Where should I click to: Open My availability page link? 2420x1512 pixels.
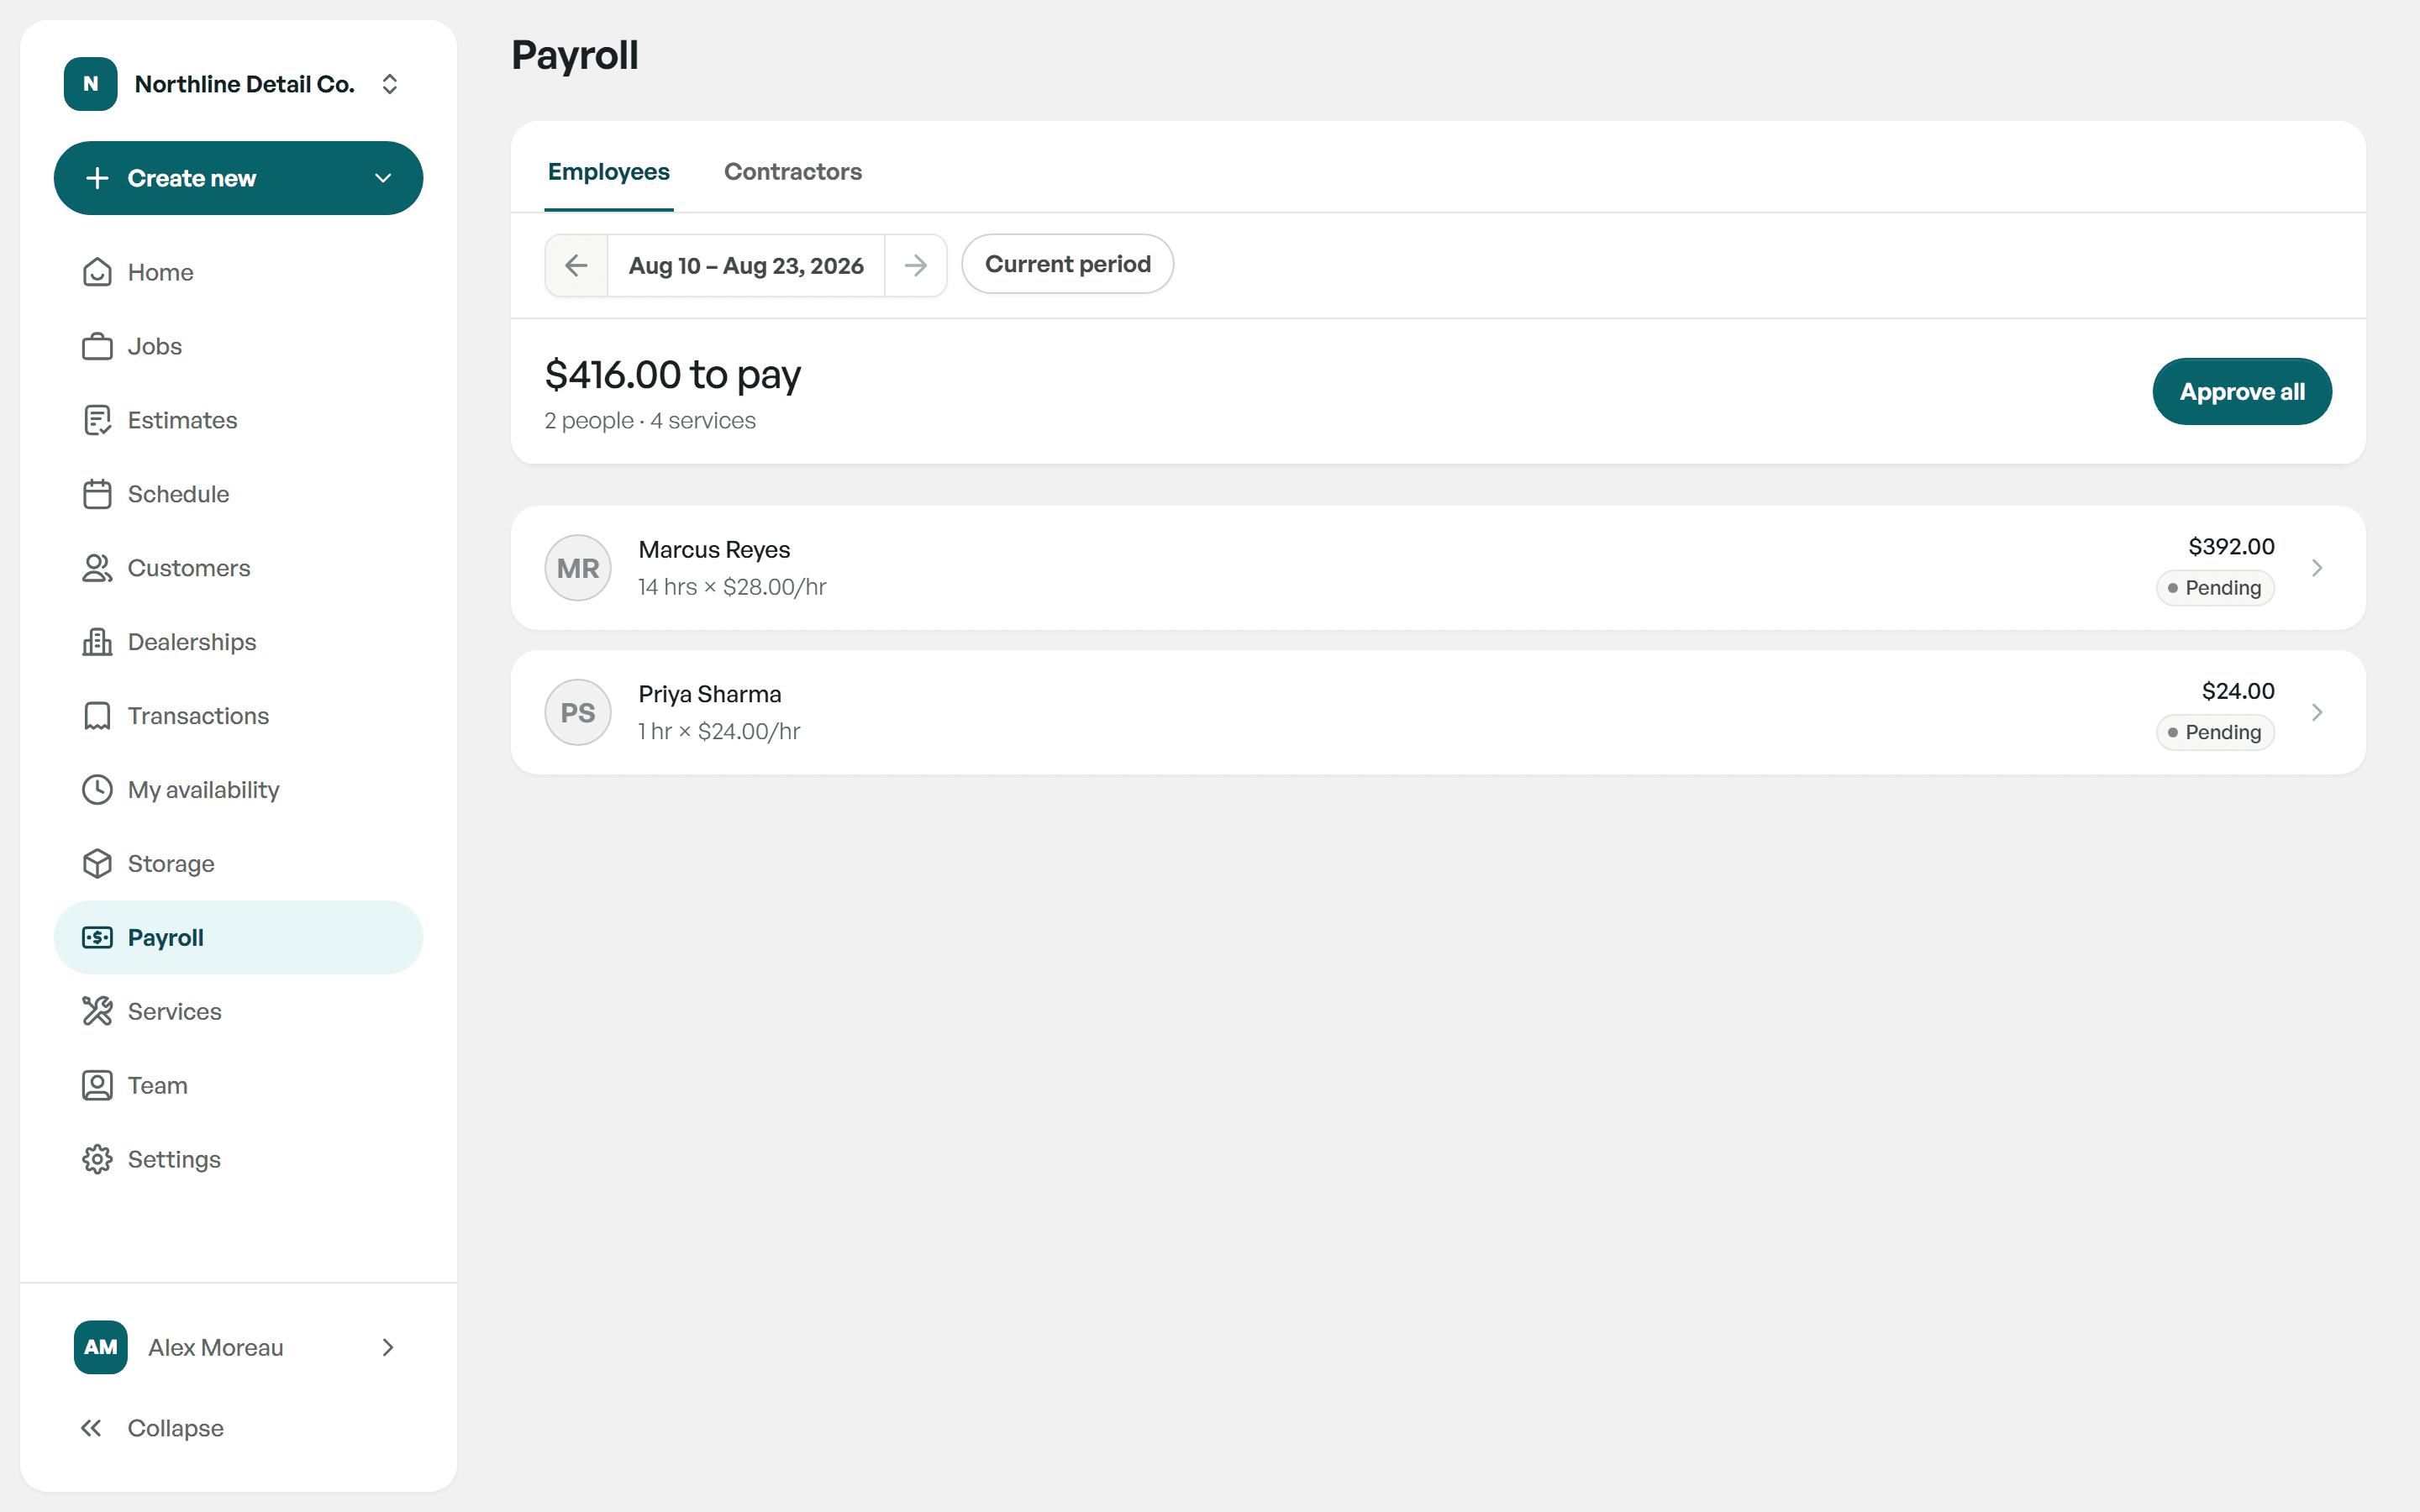click(x=239, y=790)
